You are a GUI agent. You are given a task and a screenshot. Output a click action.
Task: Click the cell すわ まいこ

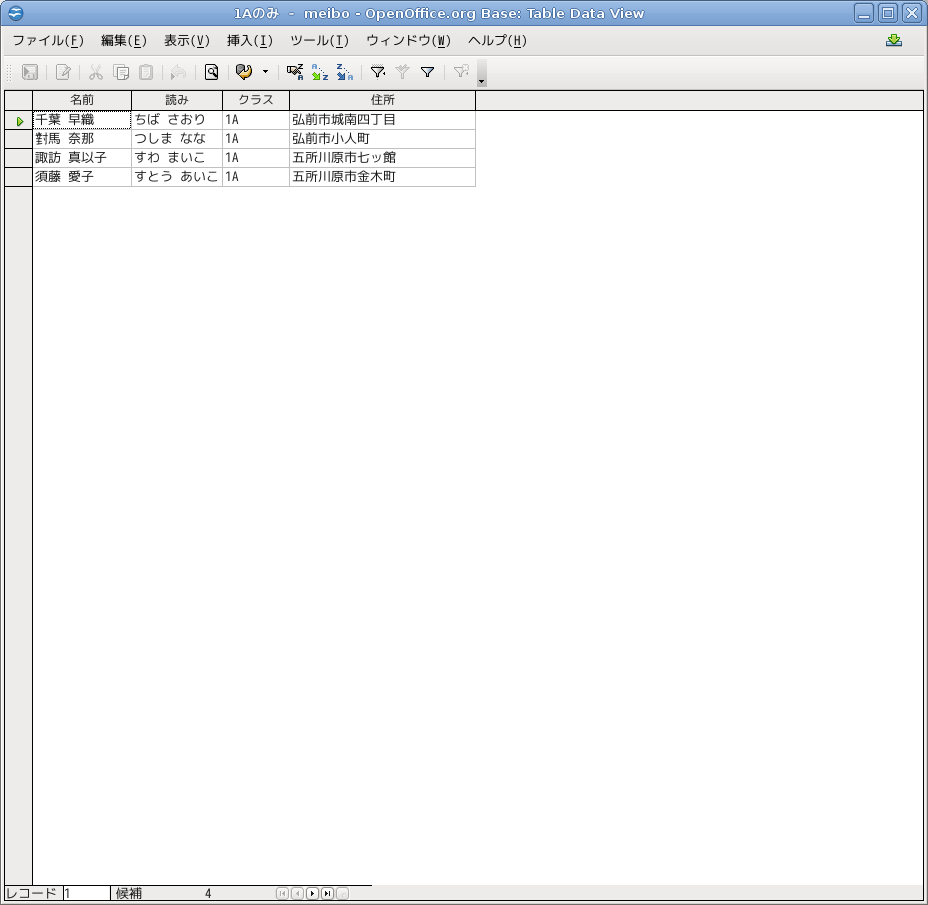177,157
